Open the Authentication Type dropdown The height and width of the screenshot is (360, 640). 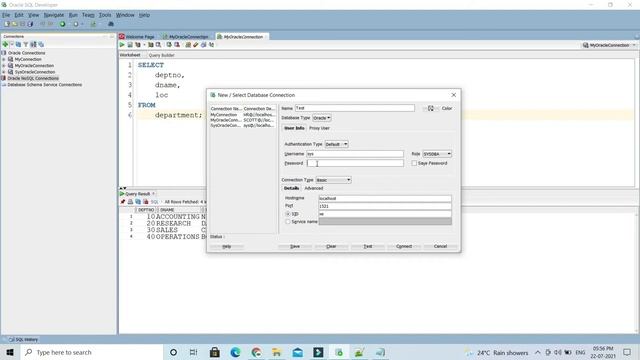tap(336, 144)
